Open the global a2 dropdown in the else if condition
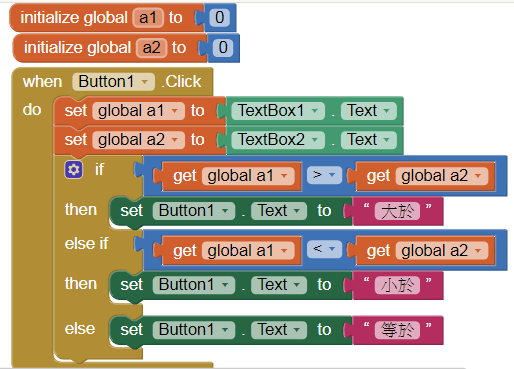 [442, 251]
